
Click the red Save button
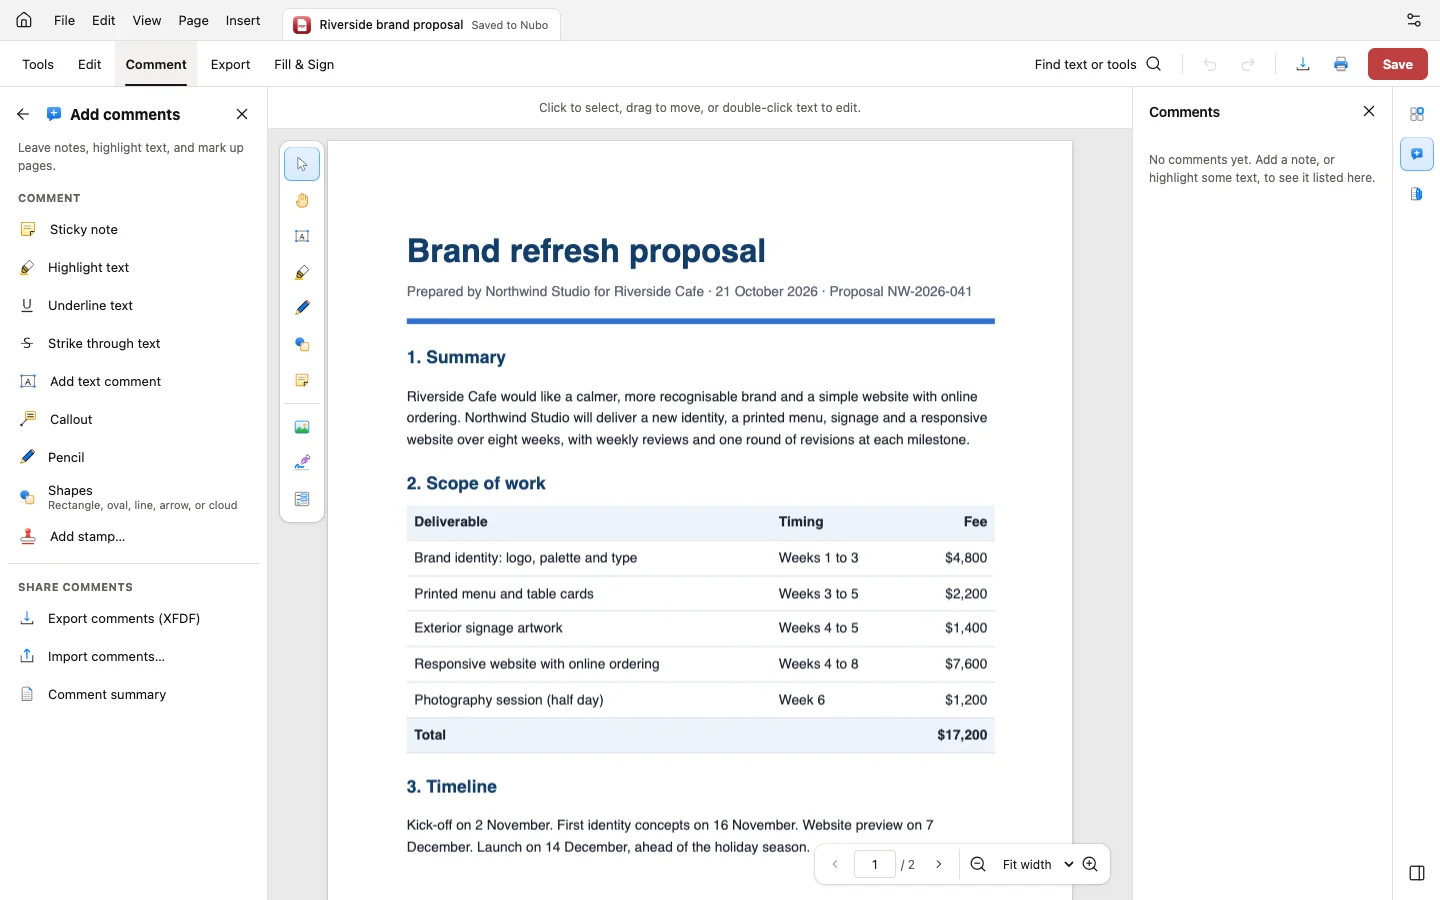(1397, 64)
